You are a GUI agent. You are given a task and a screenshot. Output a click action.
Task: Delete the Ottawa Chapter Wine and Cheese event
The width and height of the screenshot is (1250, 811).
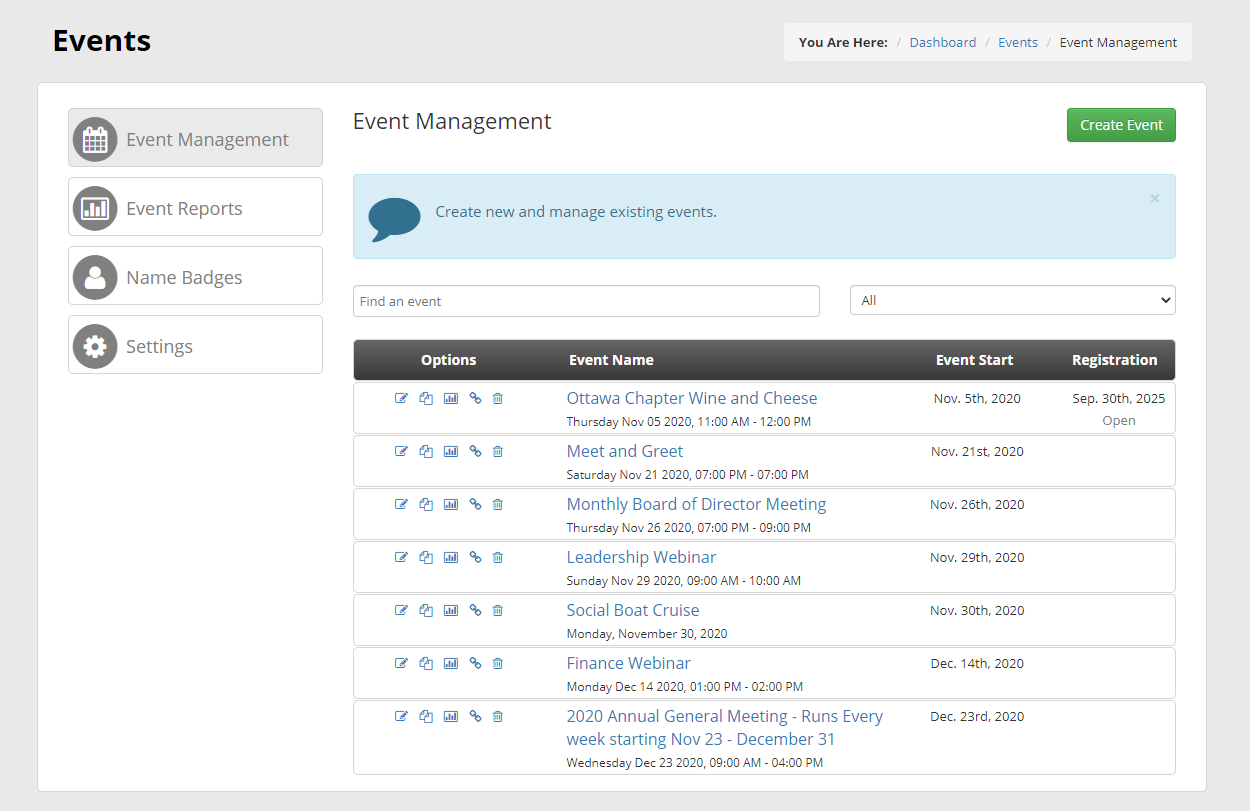pyautogui.click(x=498, y=398)
